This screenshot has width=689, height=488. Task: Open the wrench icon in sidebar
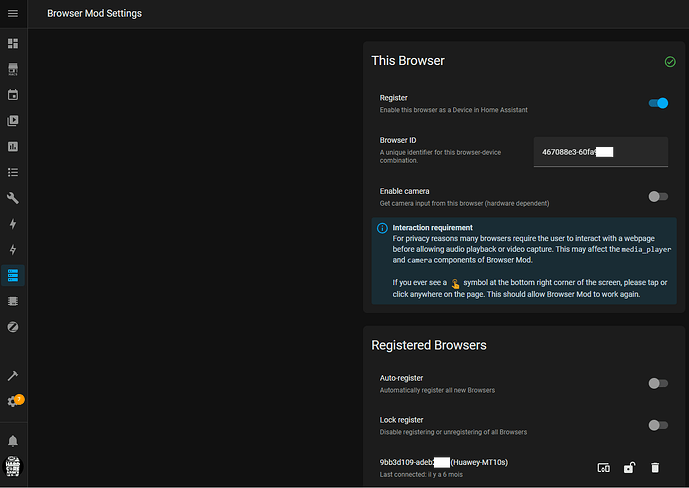tap(13, 198)
